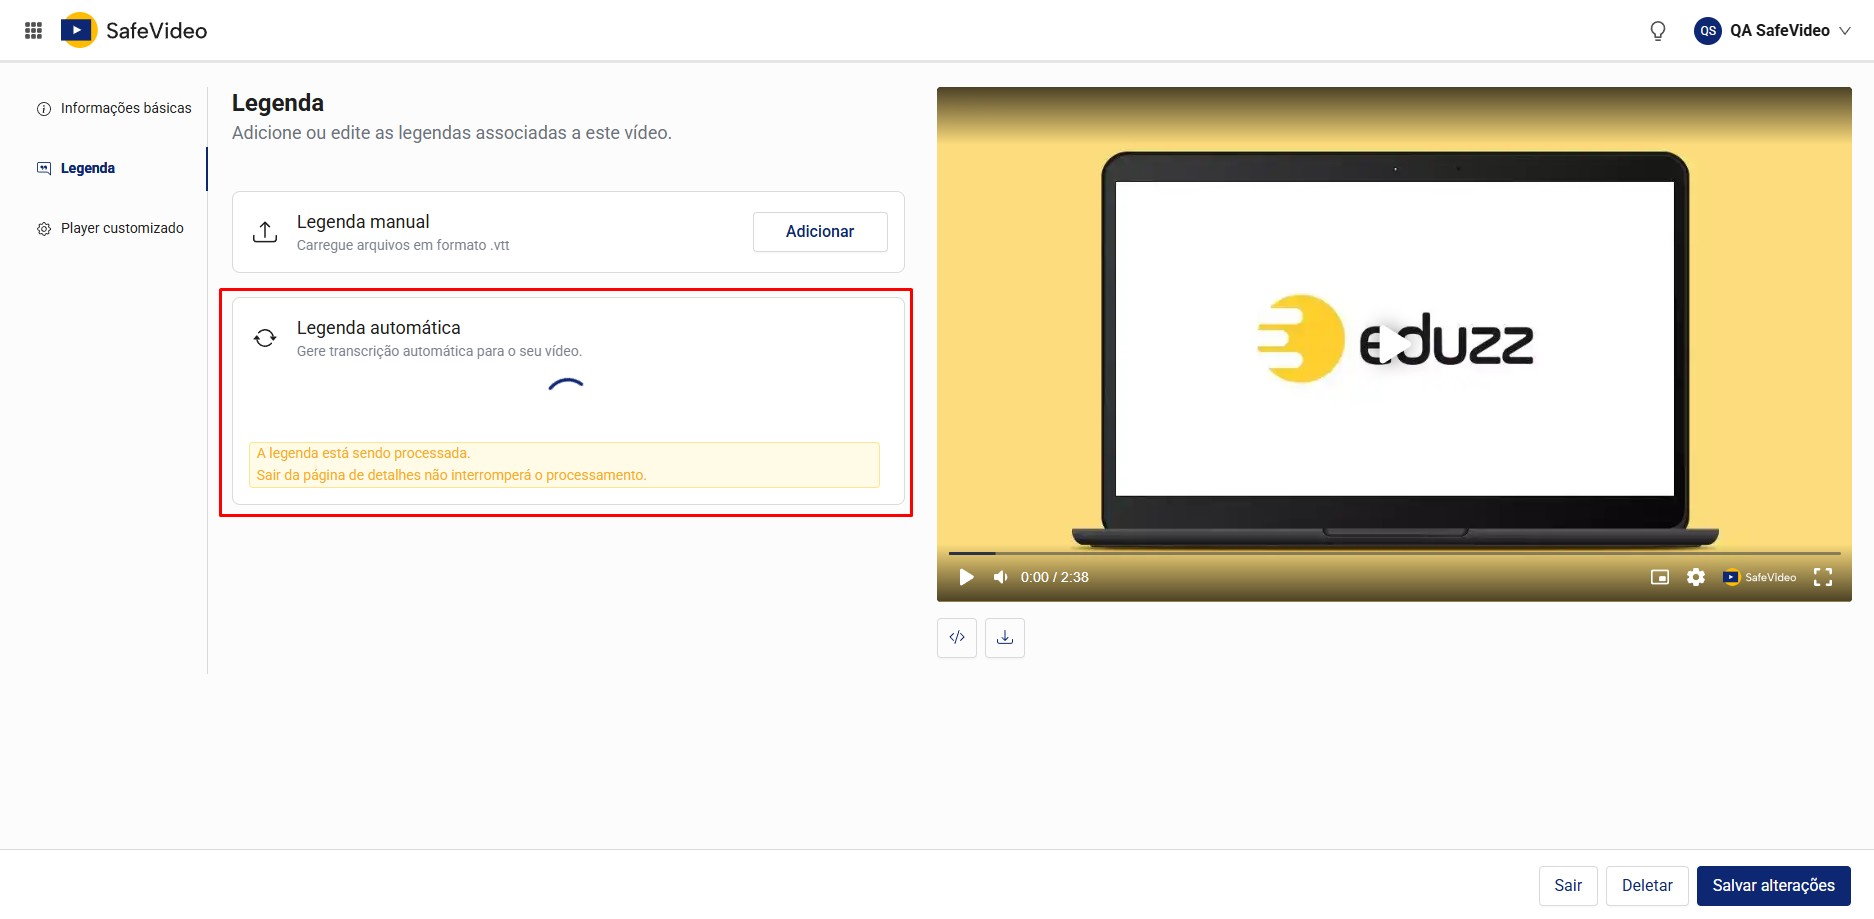Click the 0:00 / 2:38 time display
This screenshot has height=919, width=1874.
click(1054, 577)
